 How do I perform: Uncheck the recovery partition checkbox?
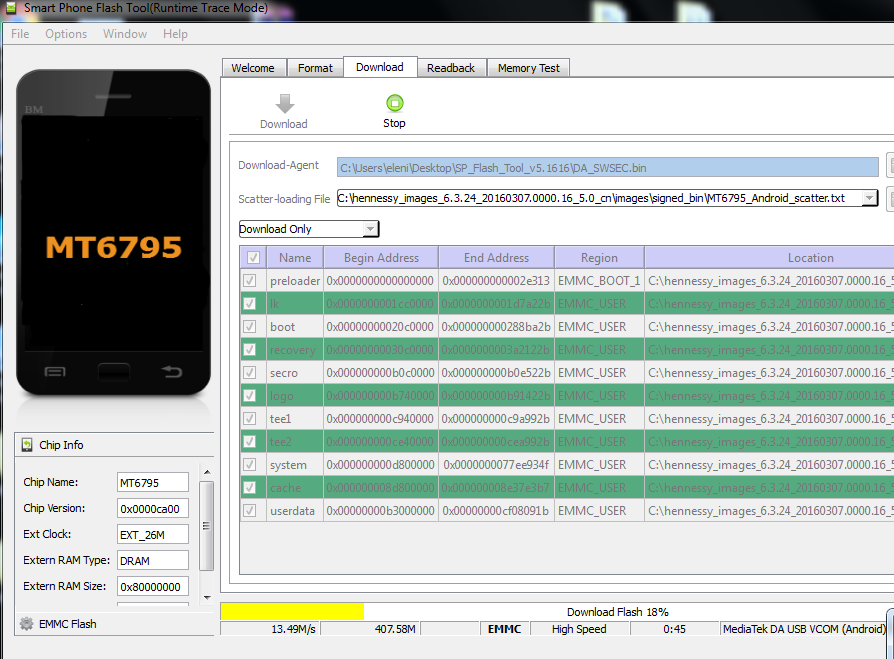250,350
